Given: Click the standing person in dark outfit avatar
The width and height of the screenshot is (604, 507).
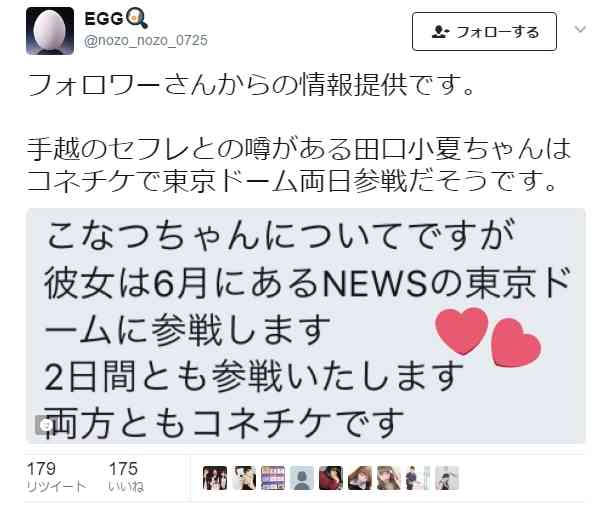Looking at the screenshot, I should [x=418, y=478].
